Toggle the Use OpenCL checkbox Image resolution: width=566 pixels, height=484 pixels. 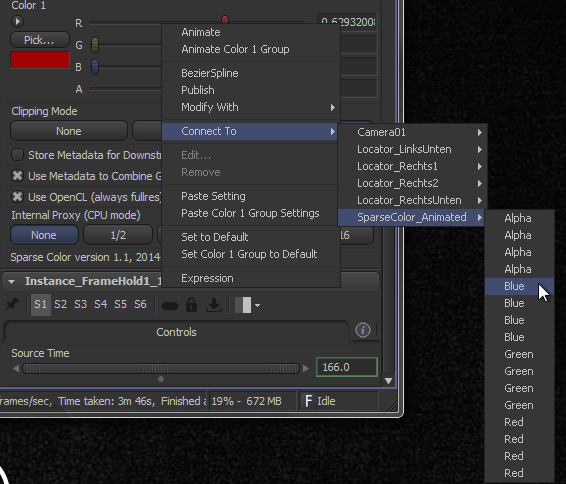click(17, 197)
